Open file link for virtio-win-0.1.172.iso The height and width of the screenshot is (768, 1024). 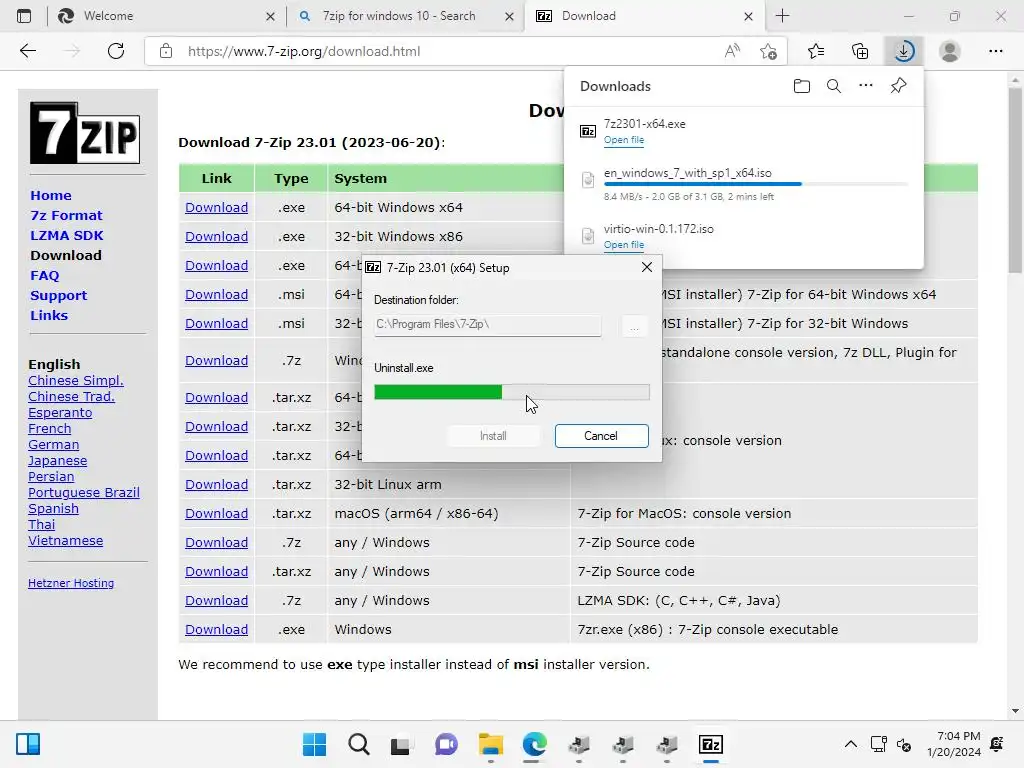point(624,245)
